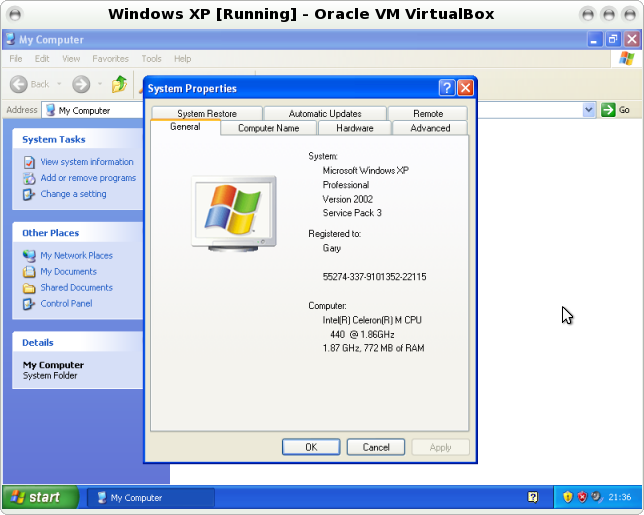Switch to the Remote tab

pyautogui.click(x=428, y=113)
